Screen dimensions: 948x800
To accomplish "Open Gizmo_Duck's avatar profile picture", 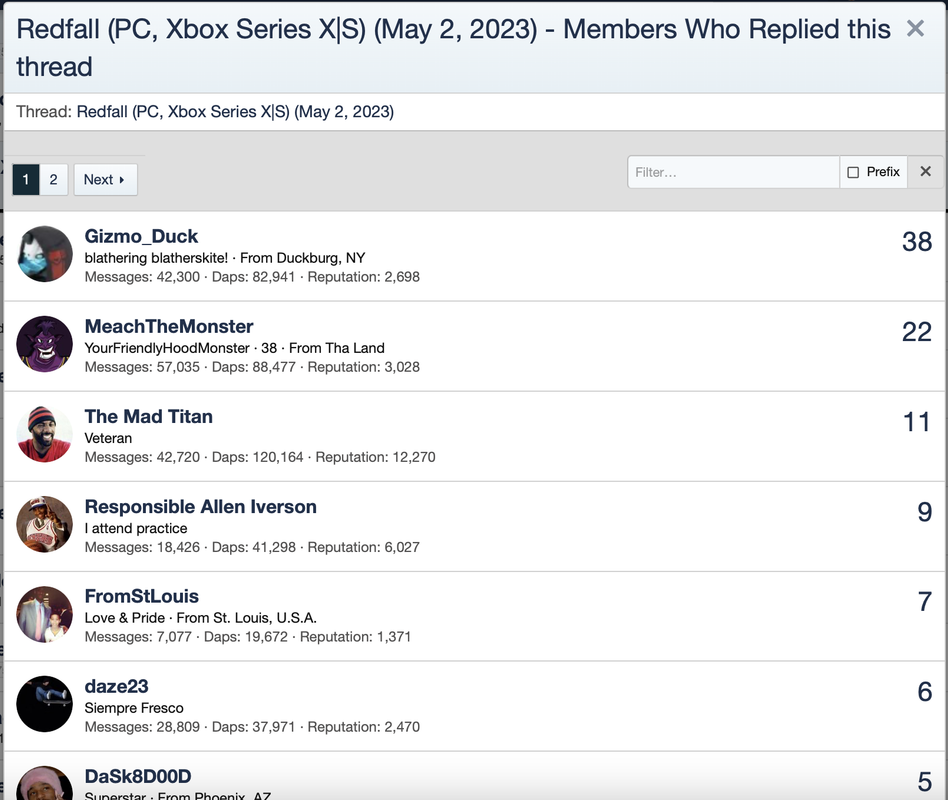I will tap(45, 254).
